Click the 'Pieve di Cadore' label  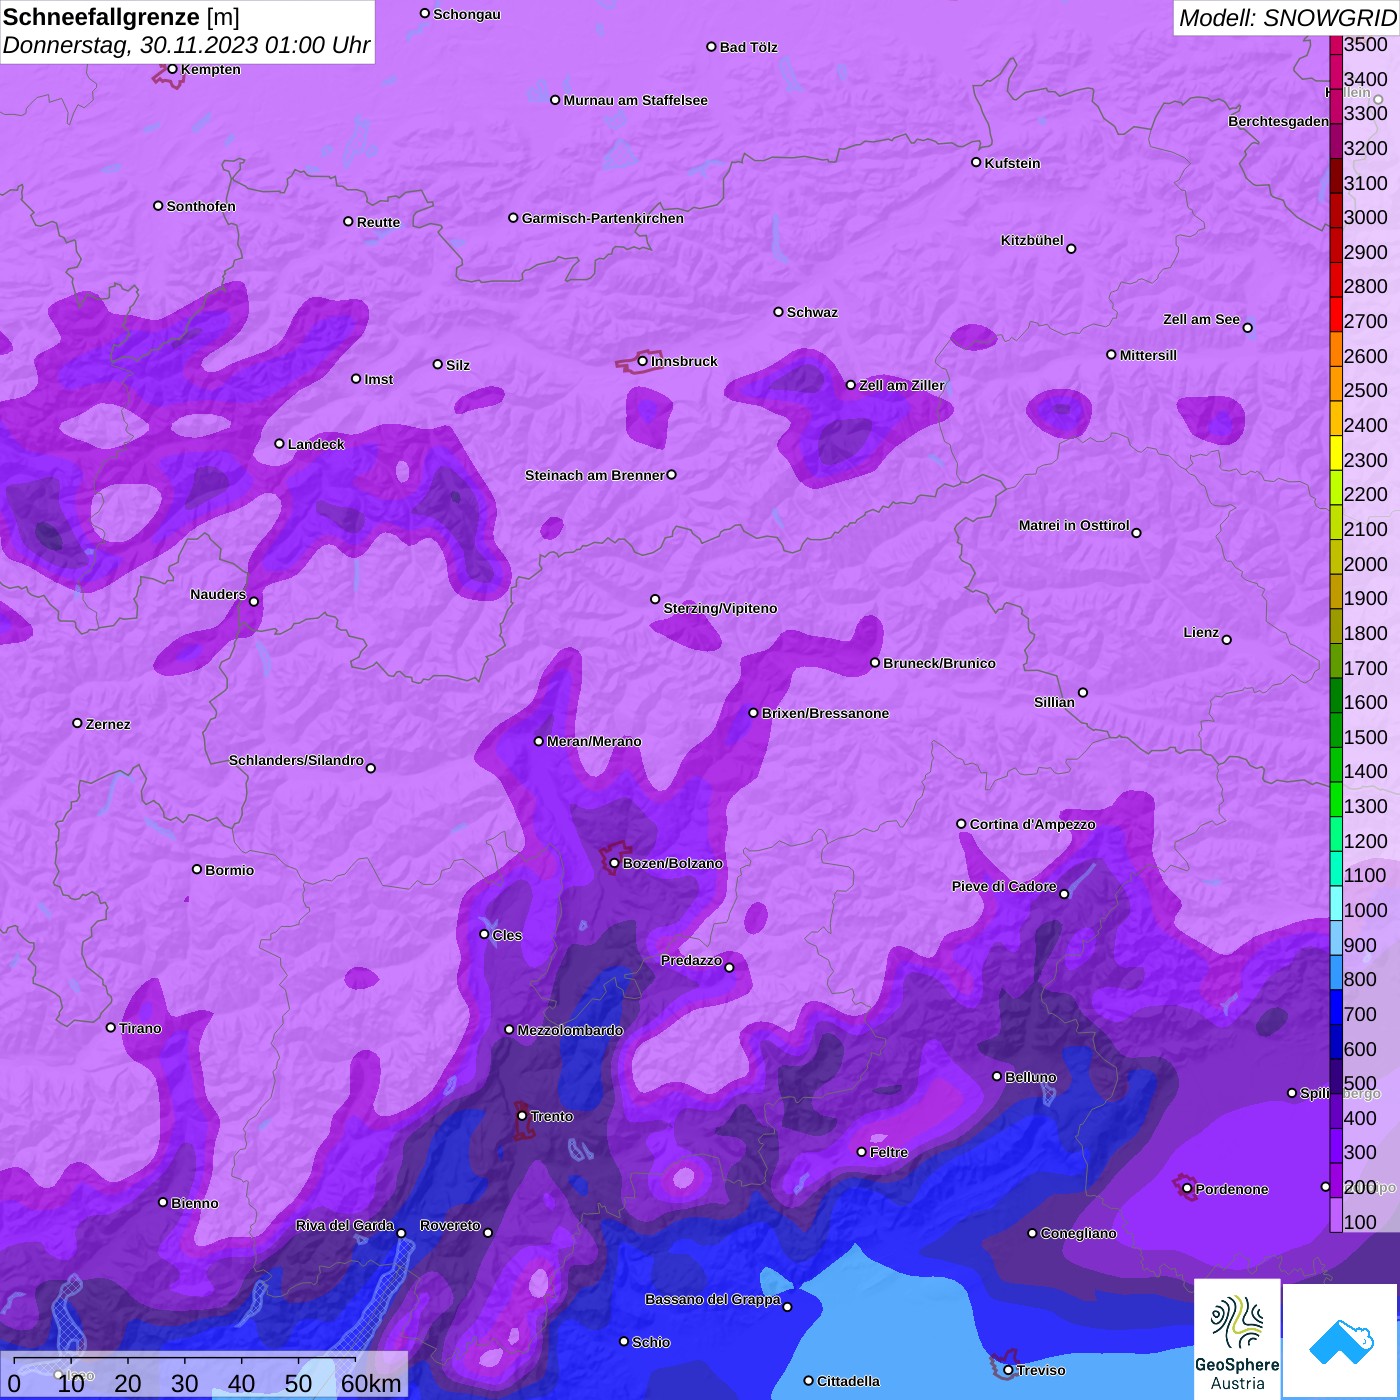[x=1004, y=887]
